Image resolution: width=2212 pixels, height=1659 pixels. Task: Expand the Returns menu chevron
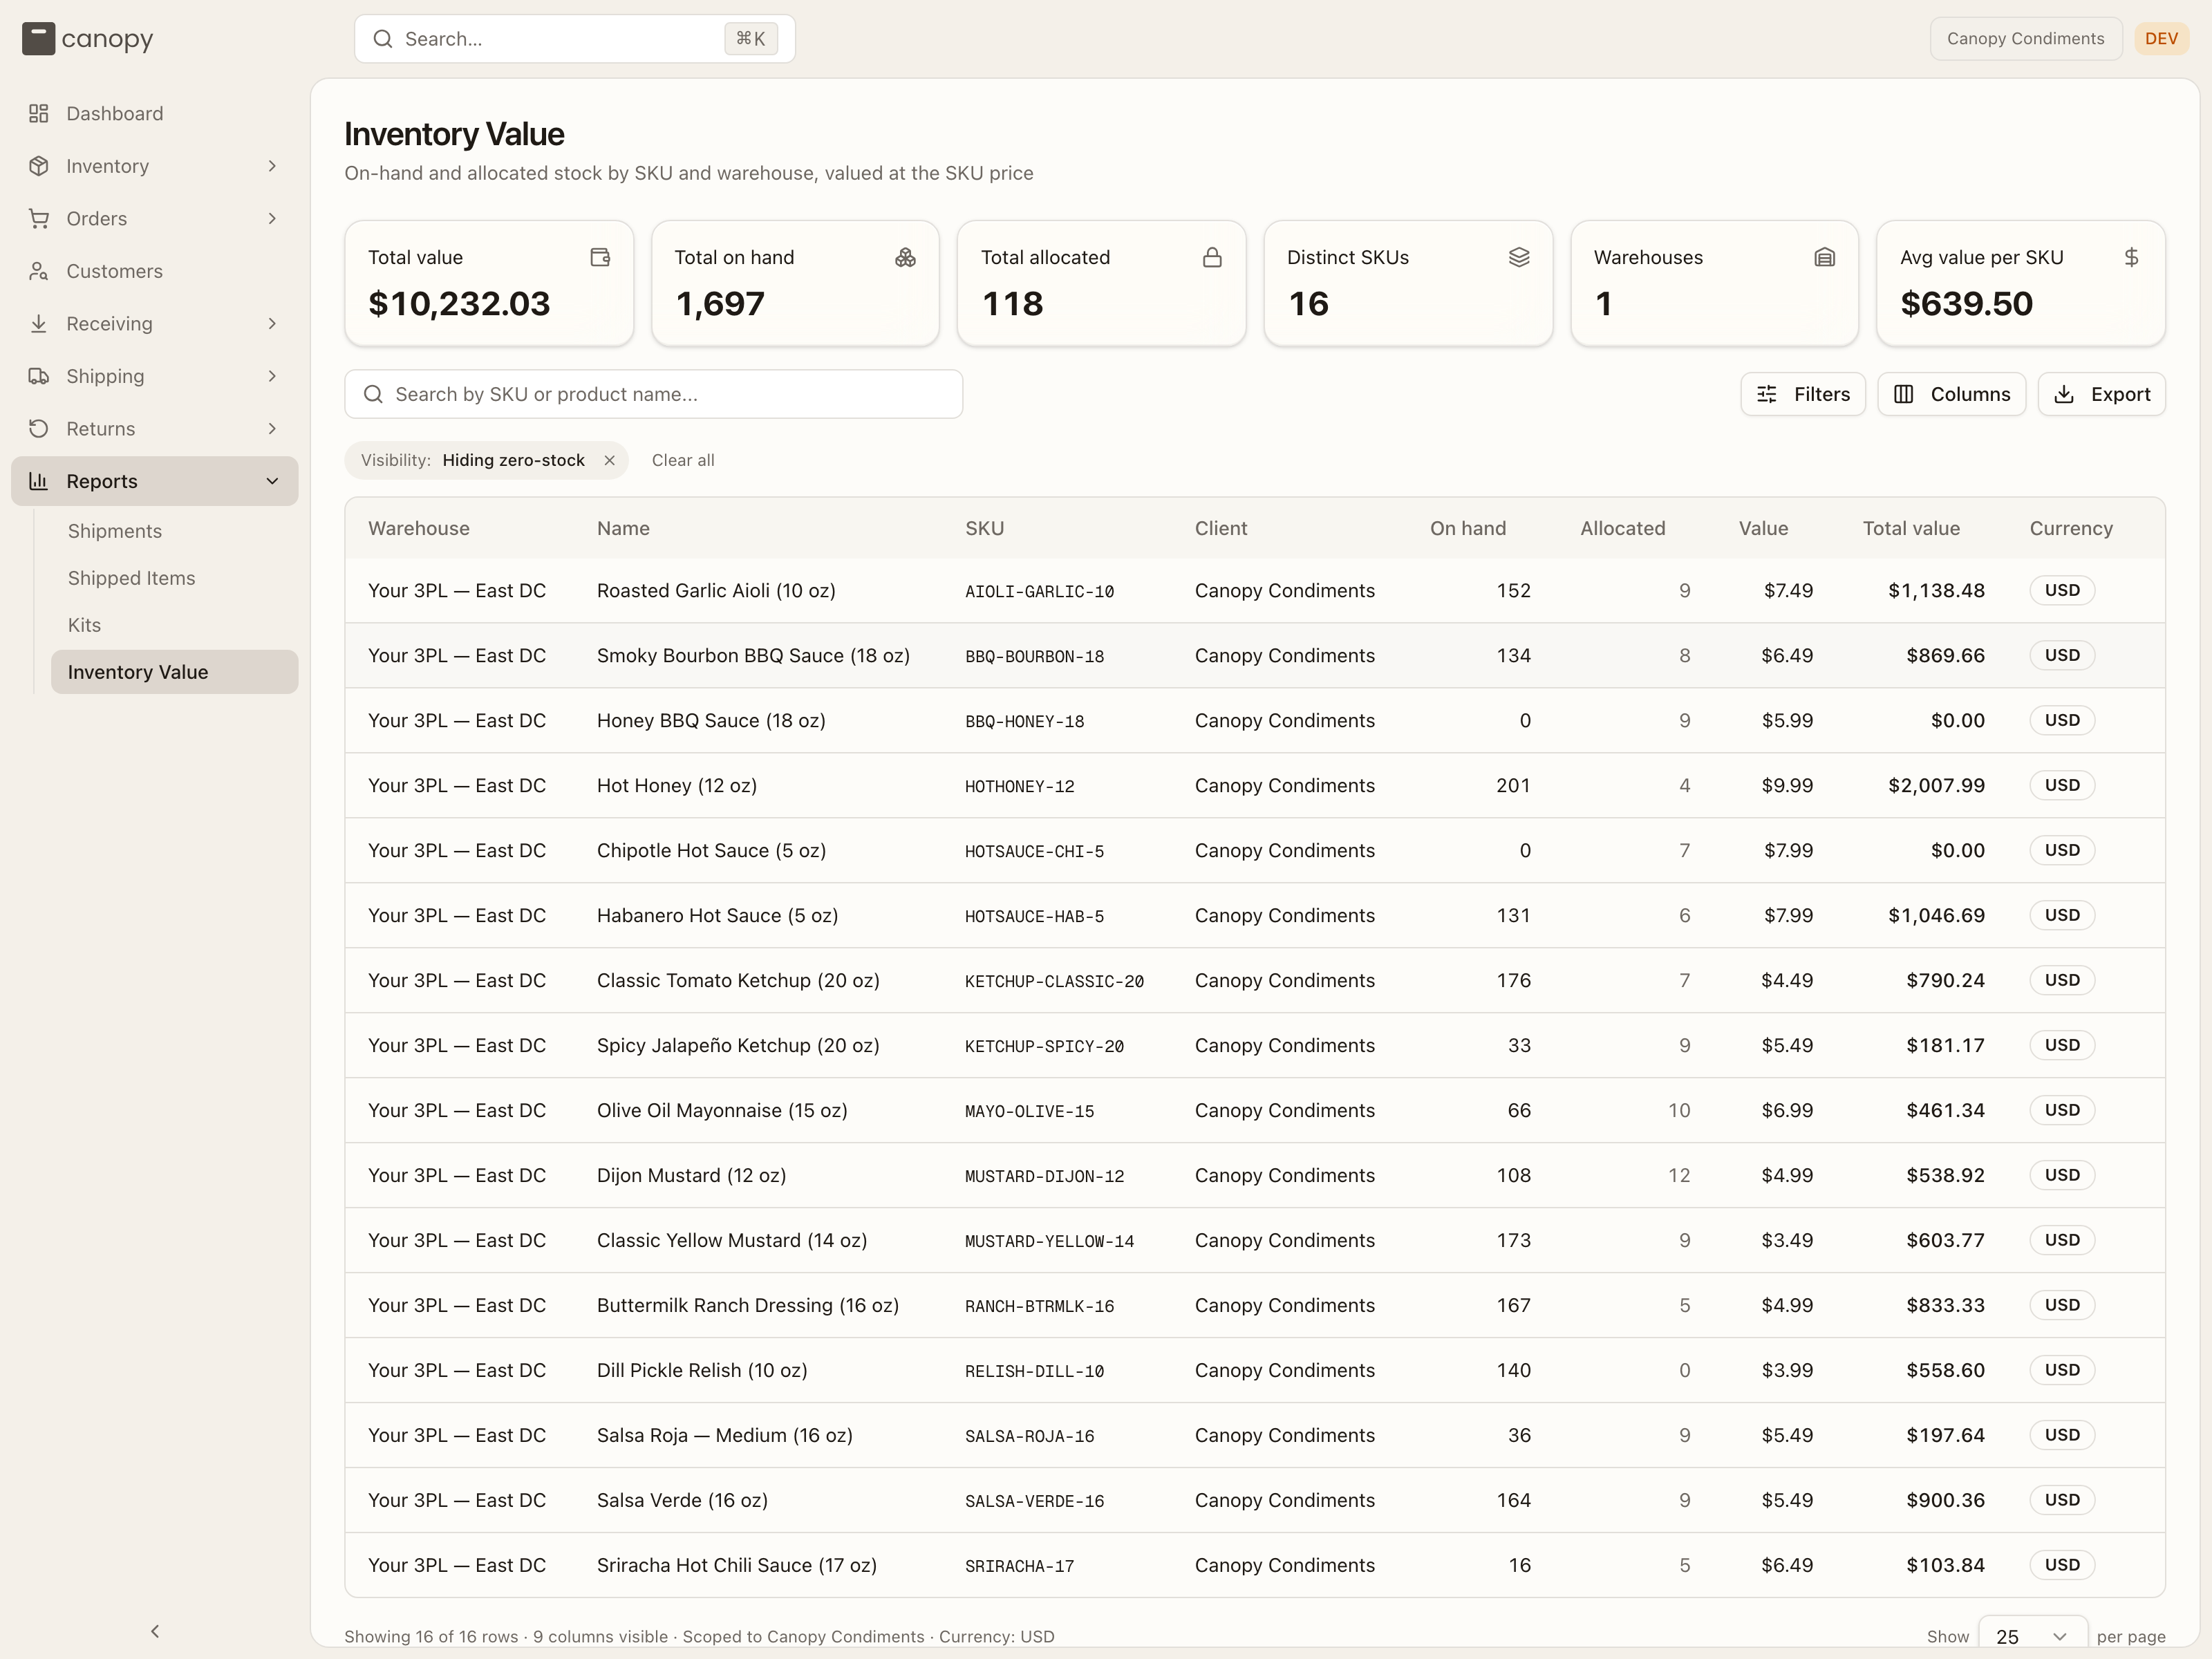tap(272, 429)
